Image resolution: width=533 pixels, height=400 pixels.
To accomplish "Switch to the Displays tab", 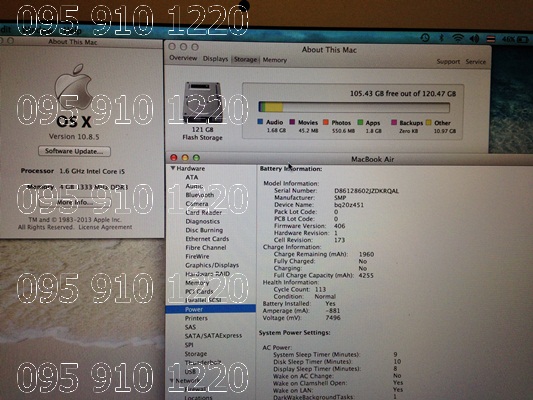I will (x=215, y=59).
